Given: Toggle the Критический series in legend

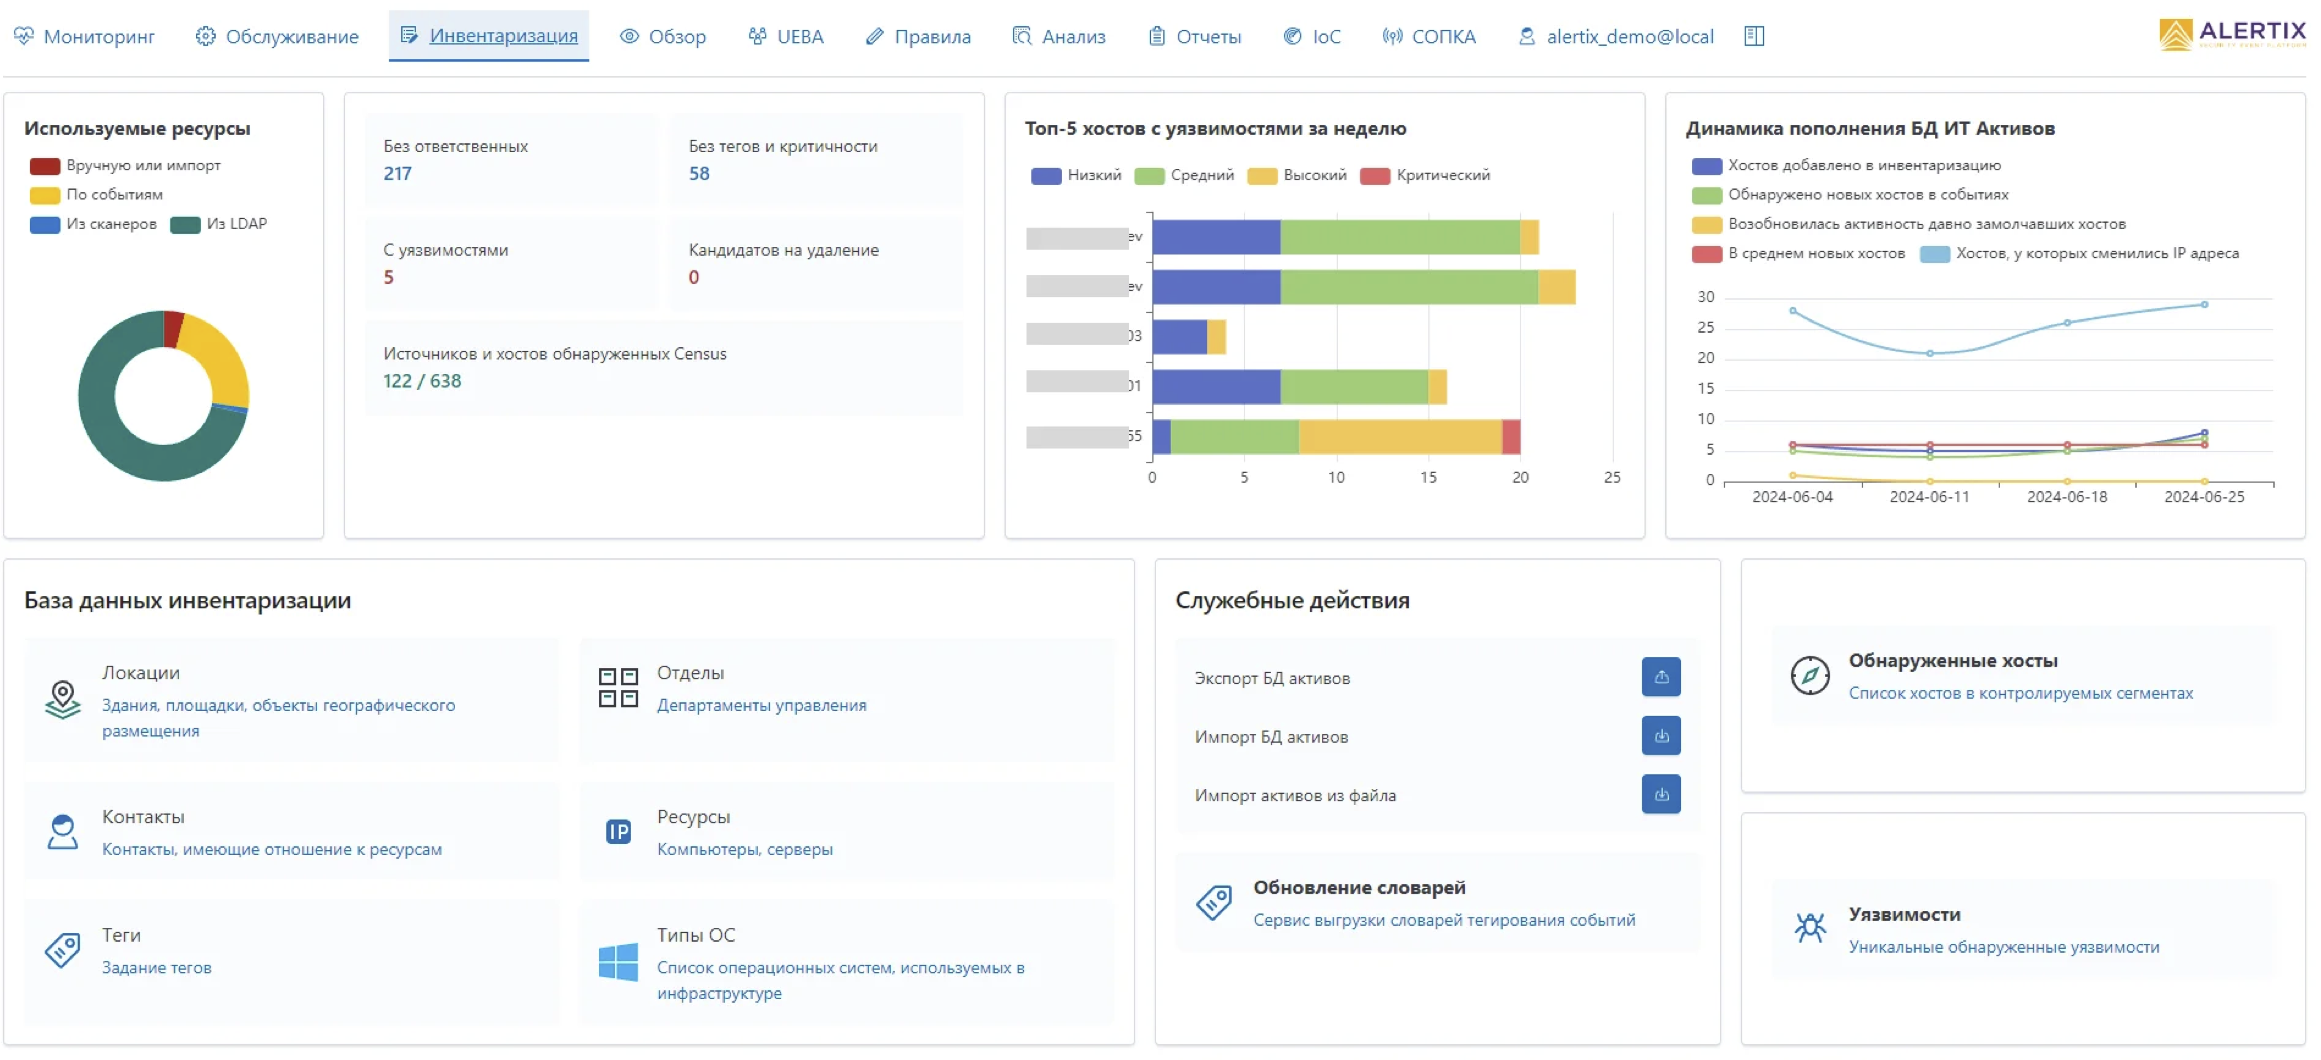Looking at the screenshot, I should pyautogui.click(x=1426, y=176).
